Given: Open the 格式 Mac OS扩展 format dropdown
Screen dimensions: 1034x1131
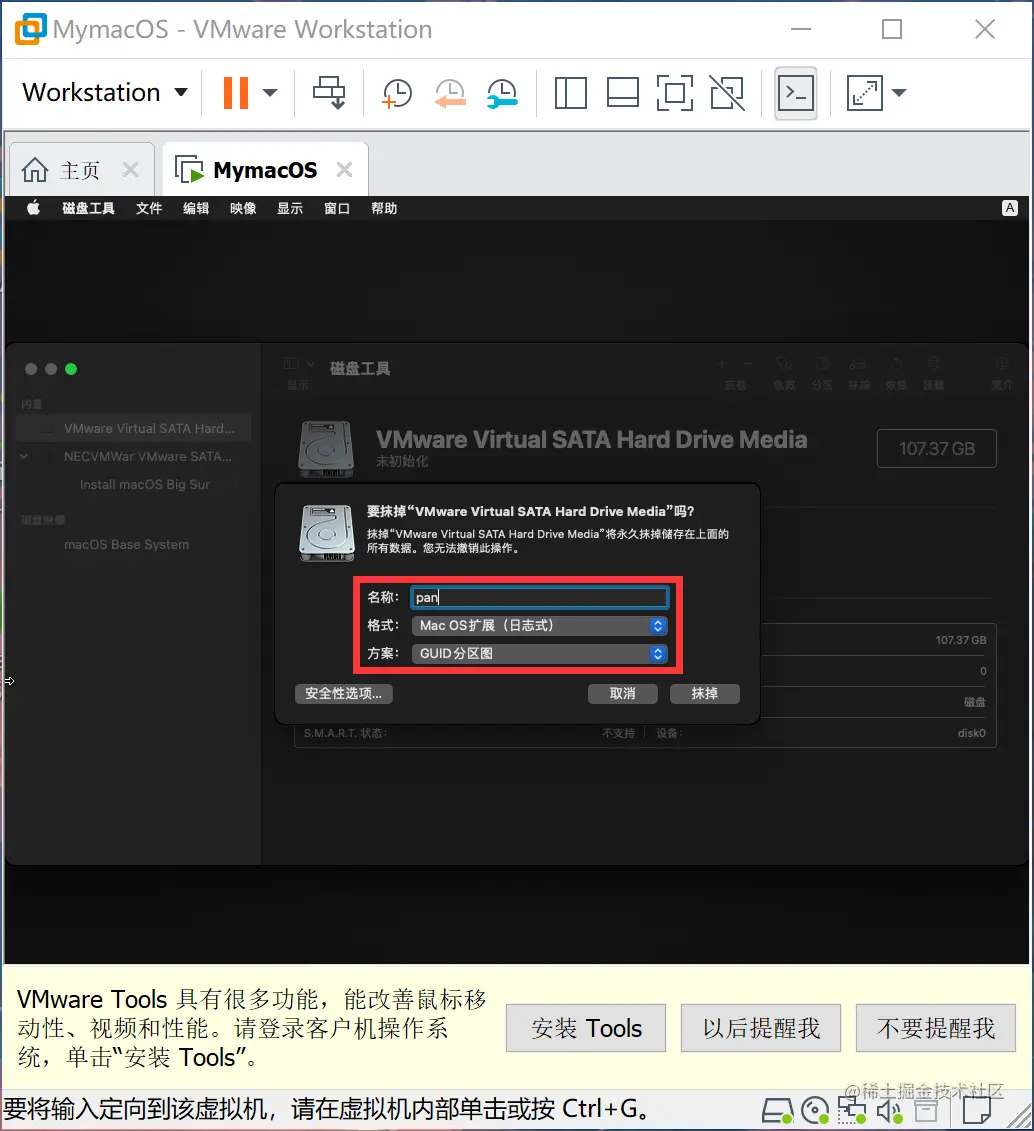Looking at the screenshot, I should coord(539,625).
